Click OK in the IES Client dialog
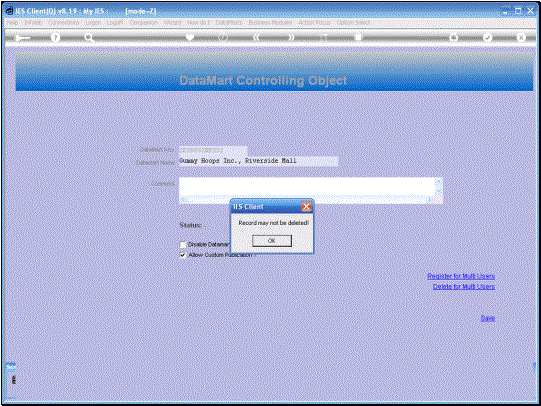The width and height of the screenshot is (541, 406). (x=272, y=240)
